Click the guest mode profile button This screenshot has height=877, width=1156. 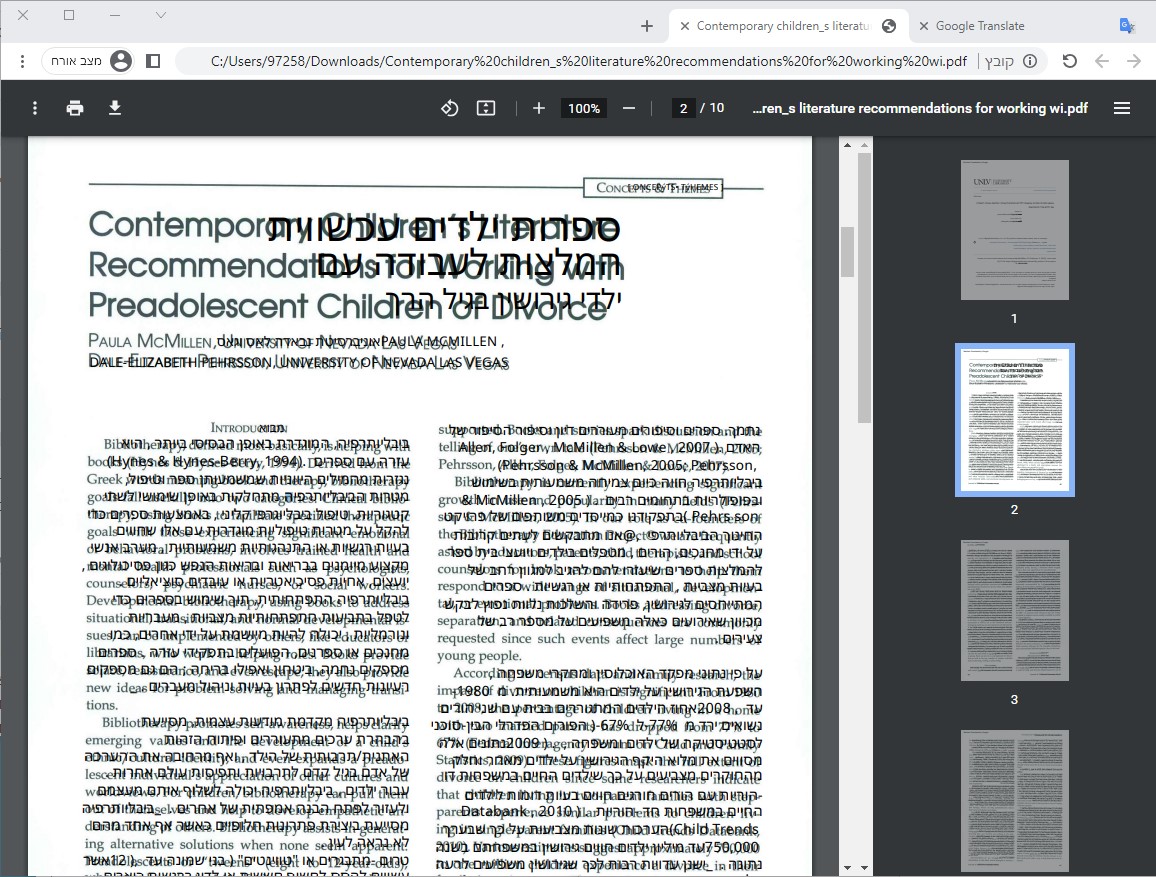[92, 61]
